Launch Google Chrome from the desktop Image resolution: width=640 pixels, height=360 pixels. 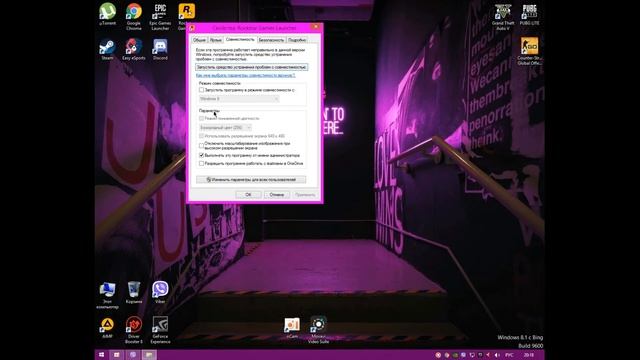(x=133, y=16)
